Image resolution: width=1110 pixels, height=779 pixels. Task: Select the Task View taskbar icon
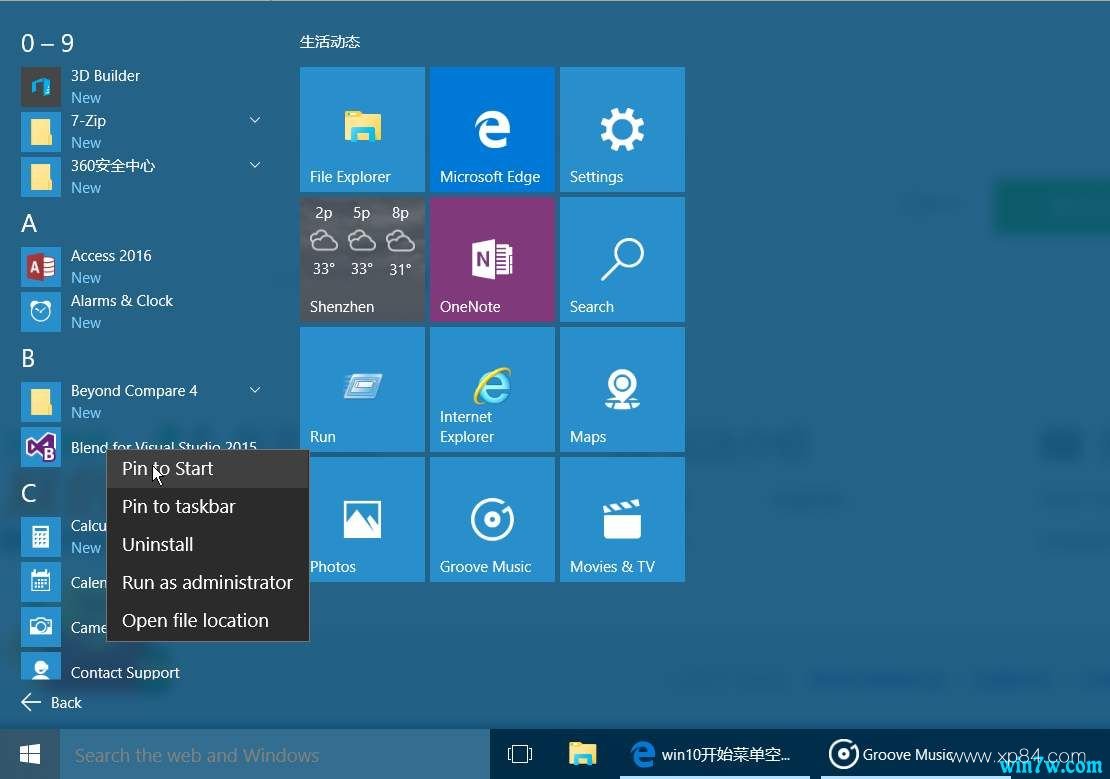520,754
